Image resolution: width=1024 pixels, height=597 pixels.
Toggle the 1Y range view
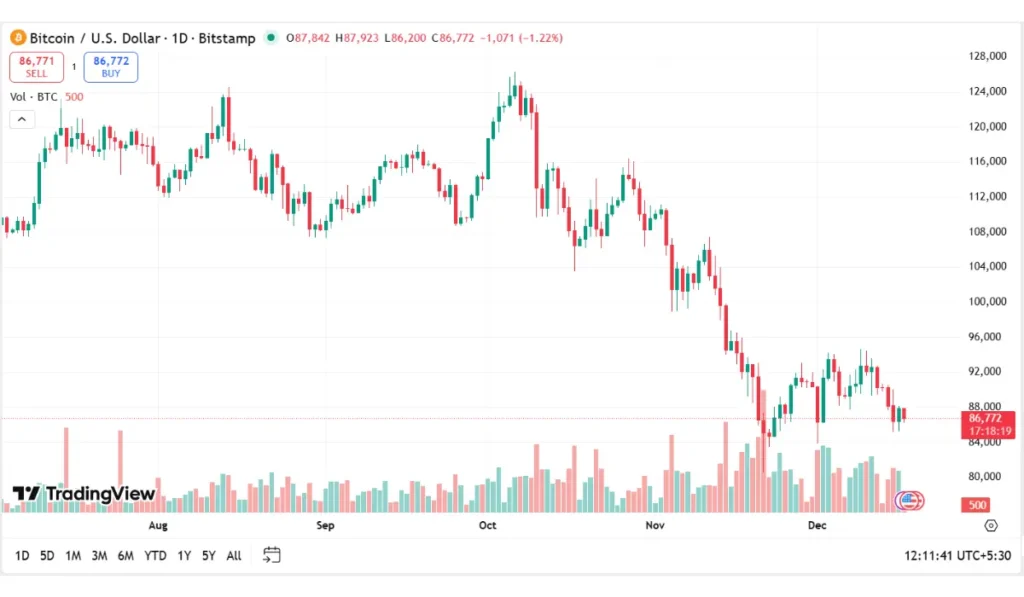183,555
